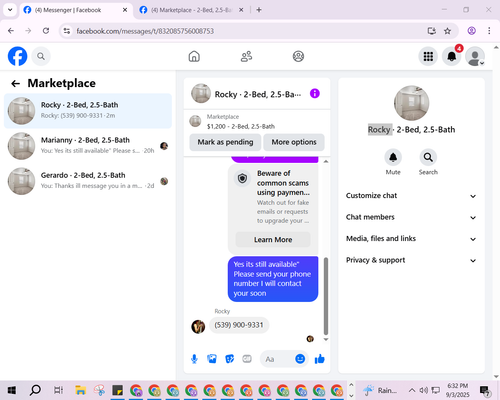Image resolution: width=500 pixels, height=400 pixels.
Task: Click back arrow next to Marketplace
Action: 15,83
